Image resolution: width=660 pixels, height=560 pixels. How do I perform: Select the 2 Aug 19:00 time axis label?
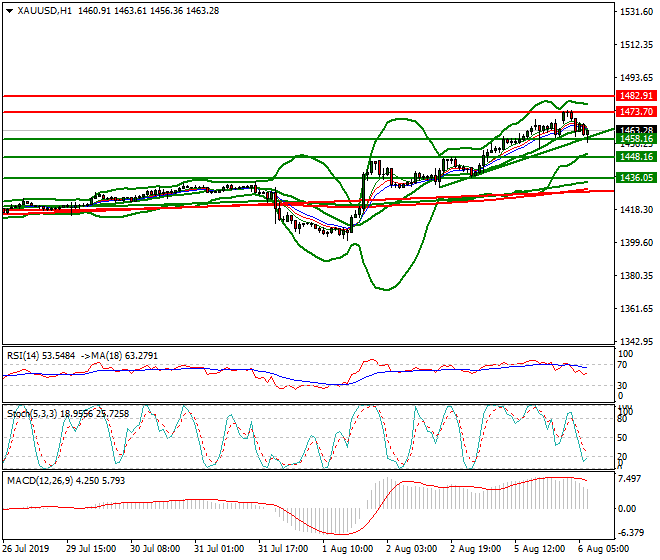[x=476, y=549]
